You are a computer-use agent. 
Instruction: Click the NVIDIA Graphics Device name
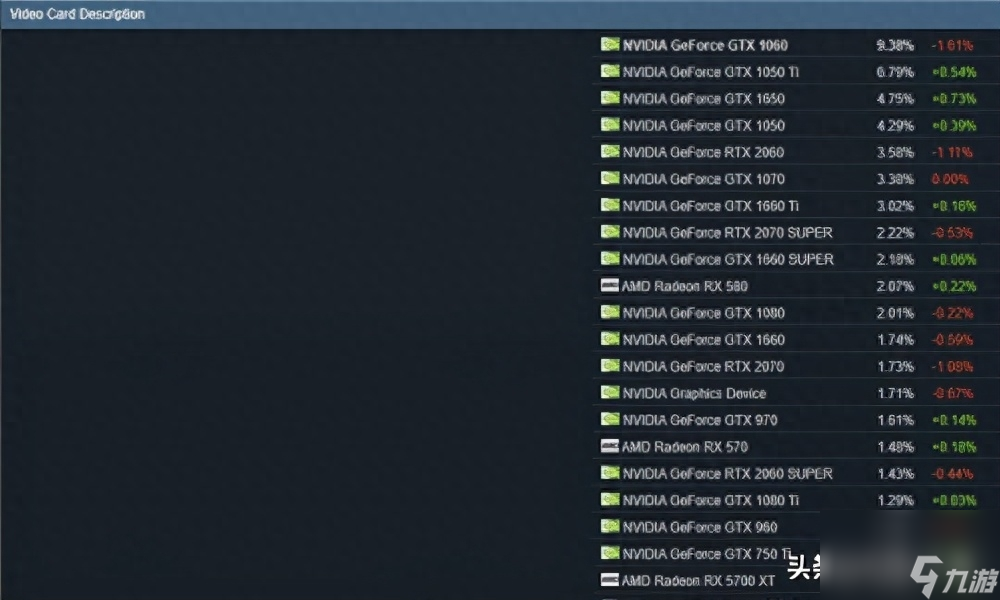click(x=694, y=393)
